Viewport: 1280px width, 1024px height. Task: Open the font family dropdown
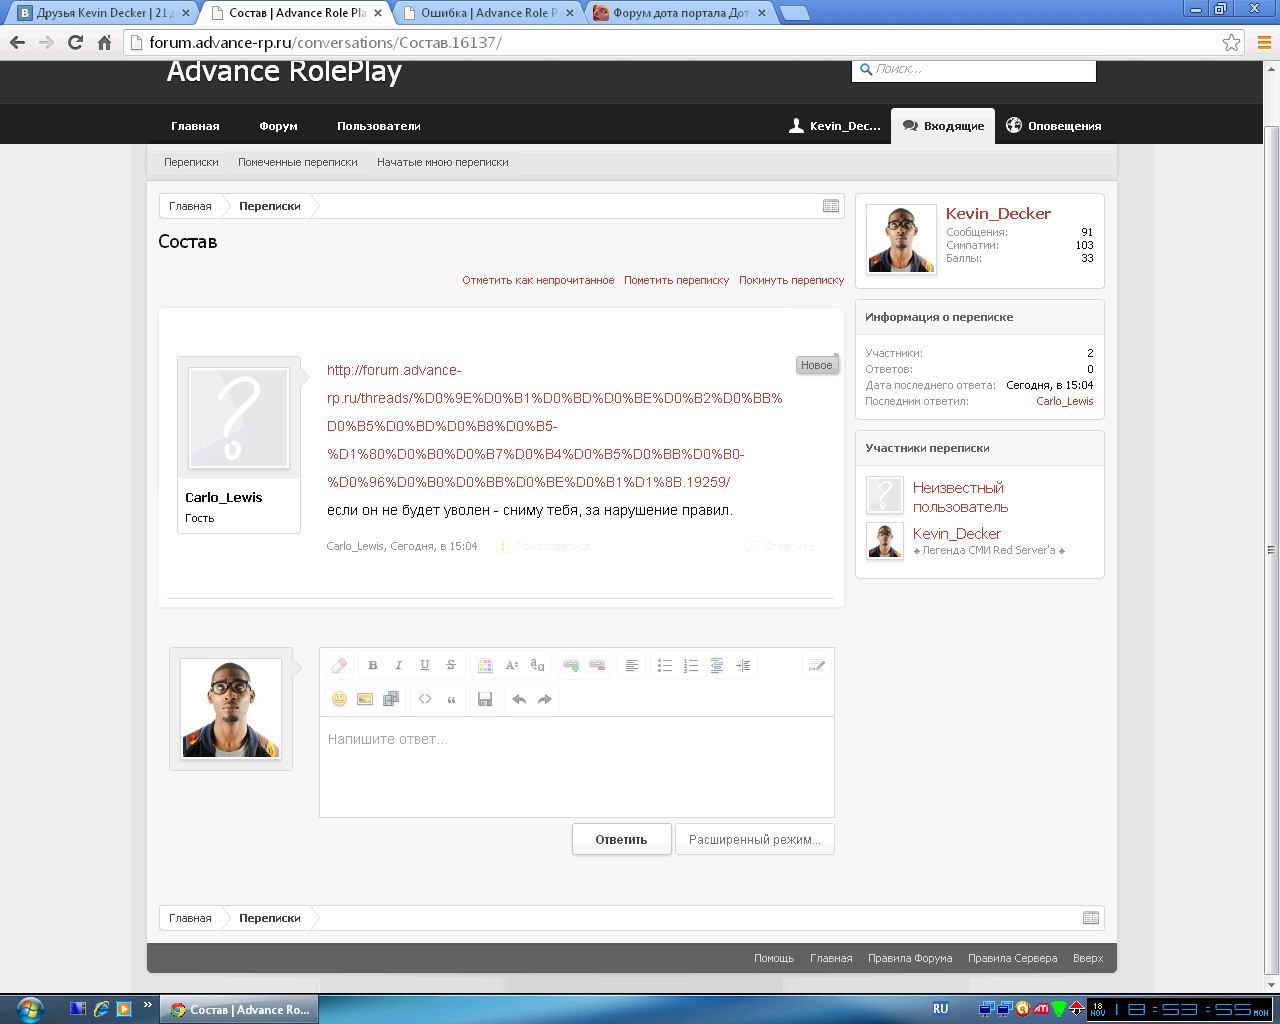pos(537,666)
